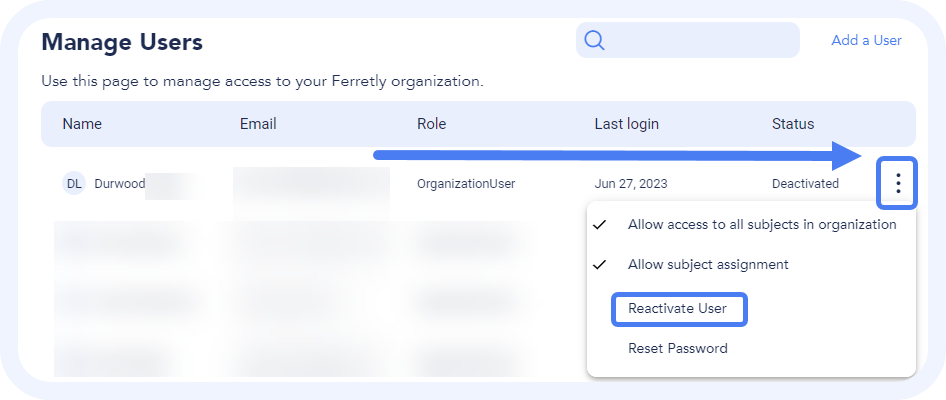The image size is (946, 400).
Task: Sort by the Last login column
Action: pyautogui.click(x=626, y=125)
